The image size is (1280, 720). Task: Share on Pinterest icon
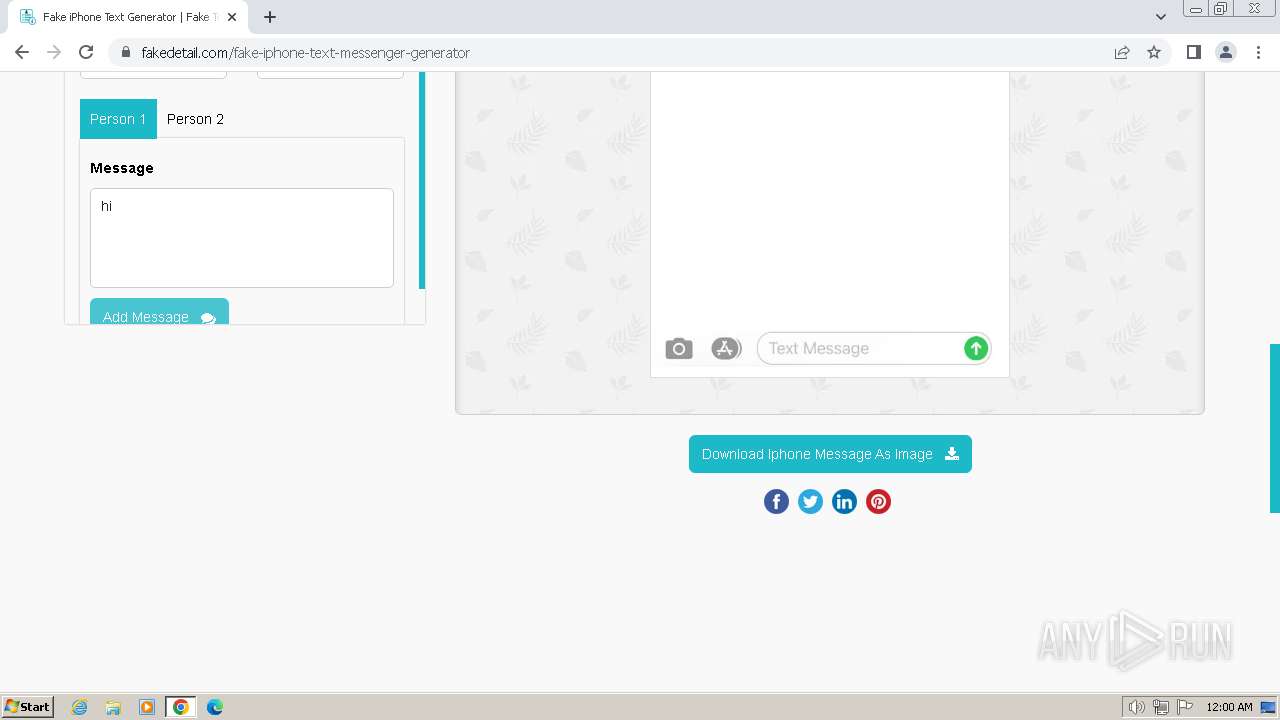pyautogui.click(x=879, y=502)
